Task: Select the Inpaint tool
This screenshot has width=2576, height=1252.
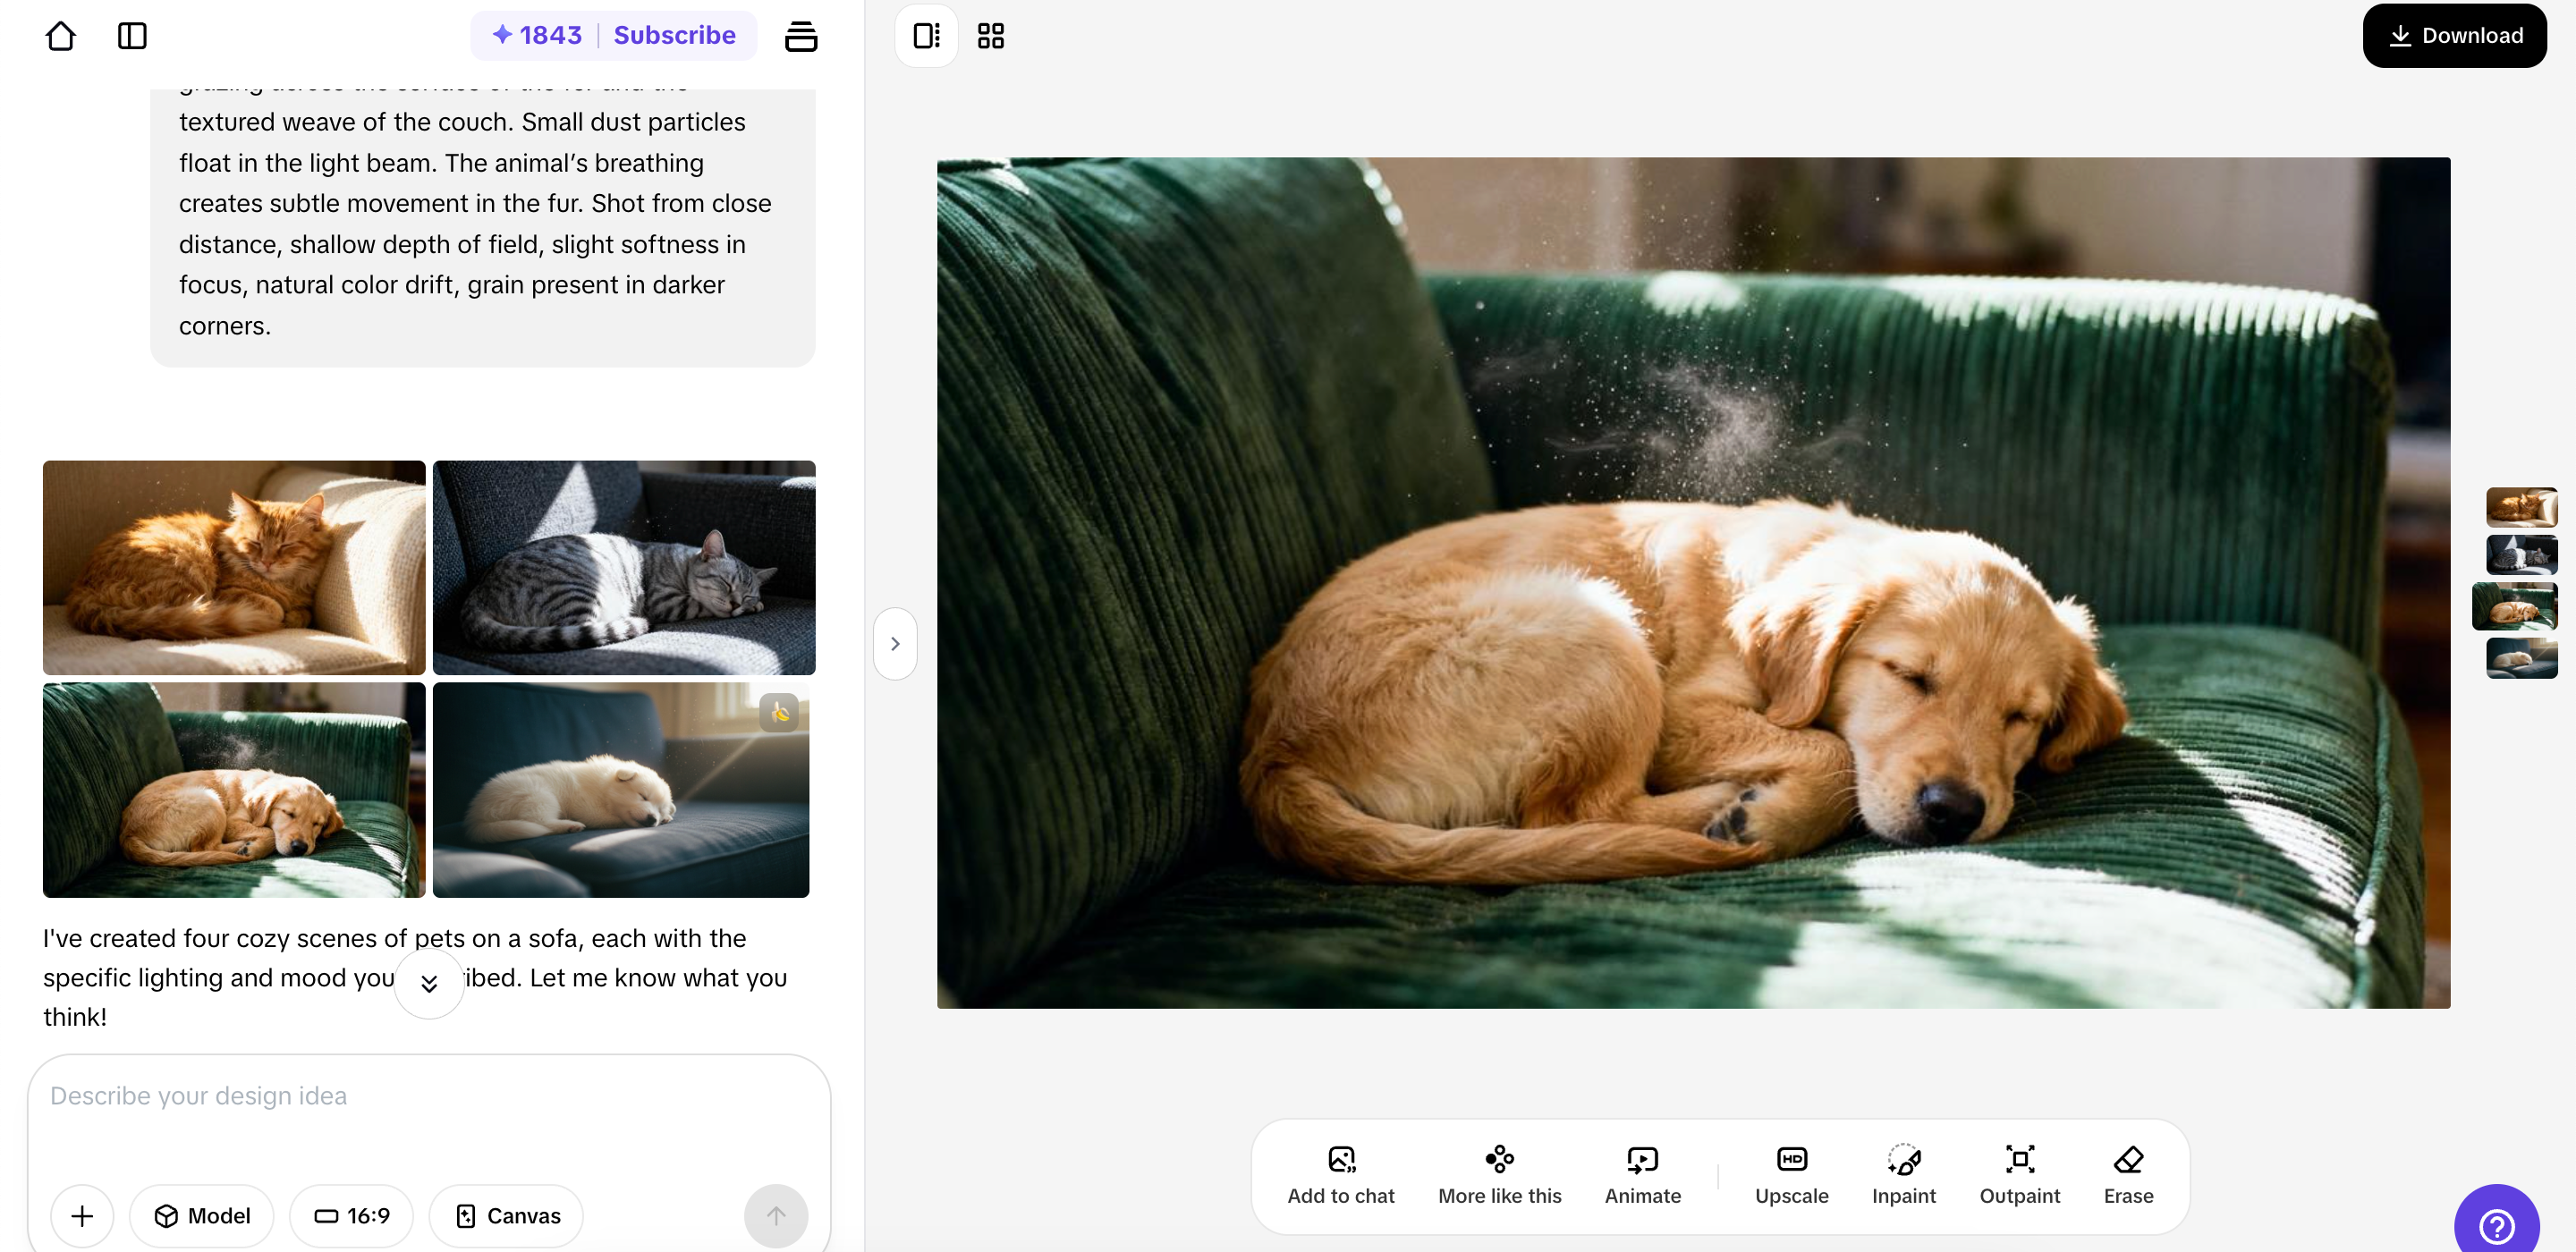Action: (1903, 1174)
